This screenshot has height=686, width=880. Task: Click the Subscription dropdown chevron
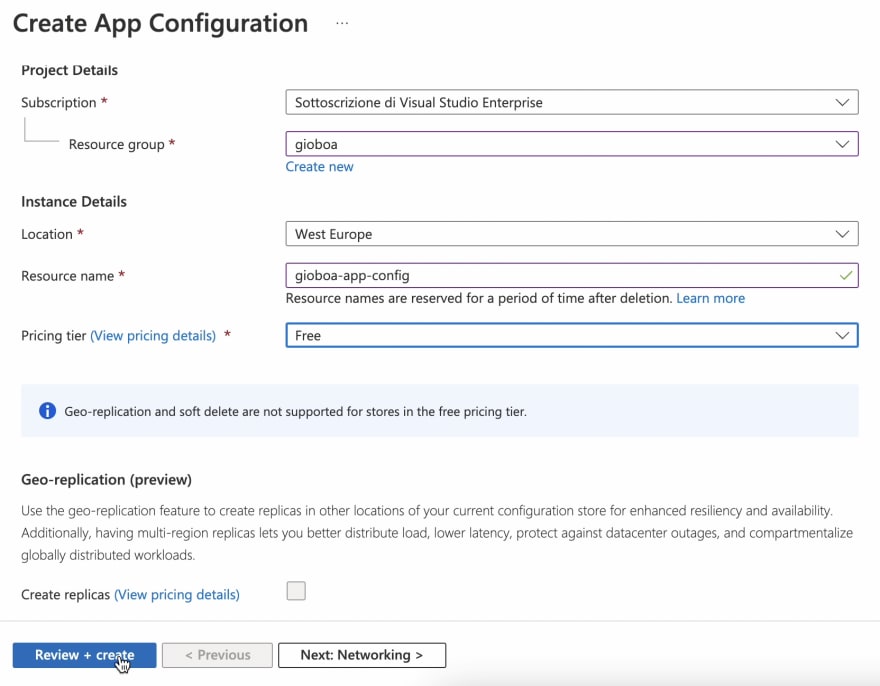pos(842,102)
